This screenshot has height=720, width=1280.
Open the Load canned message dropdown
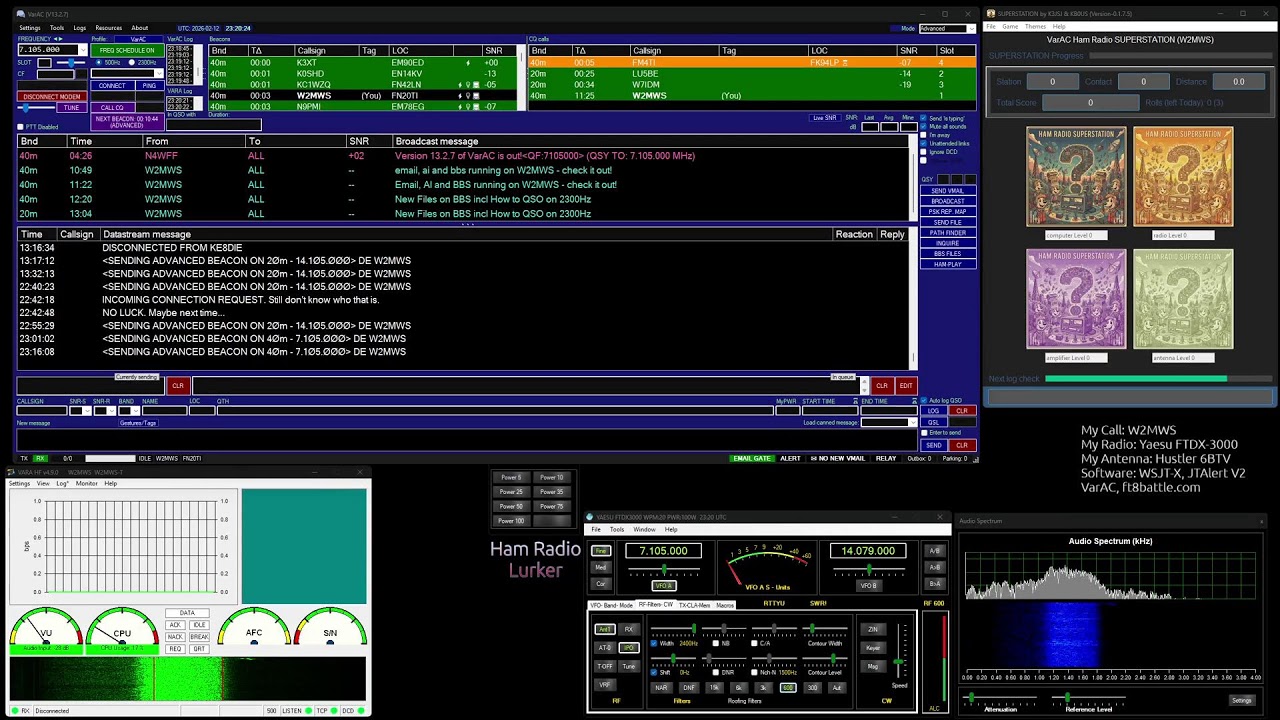[912, 423]
